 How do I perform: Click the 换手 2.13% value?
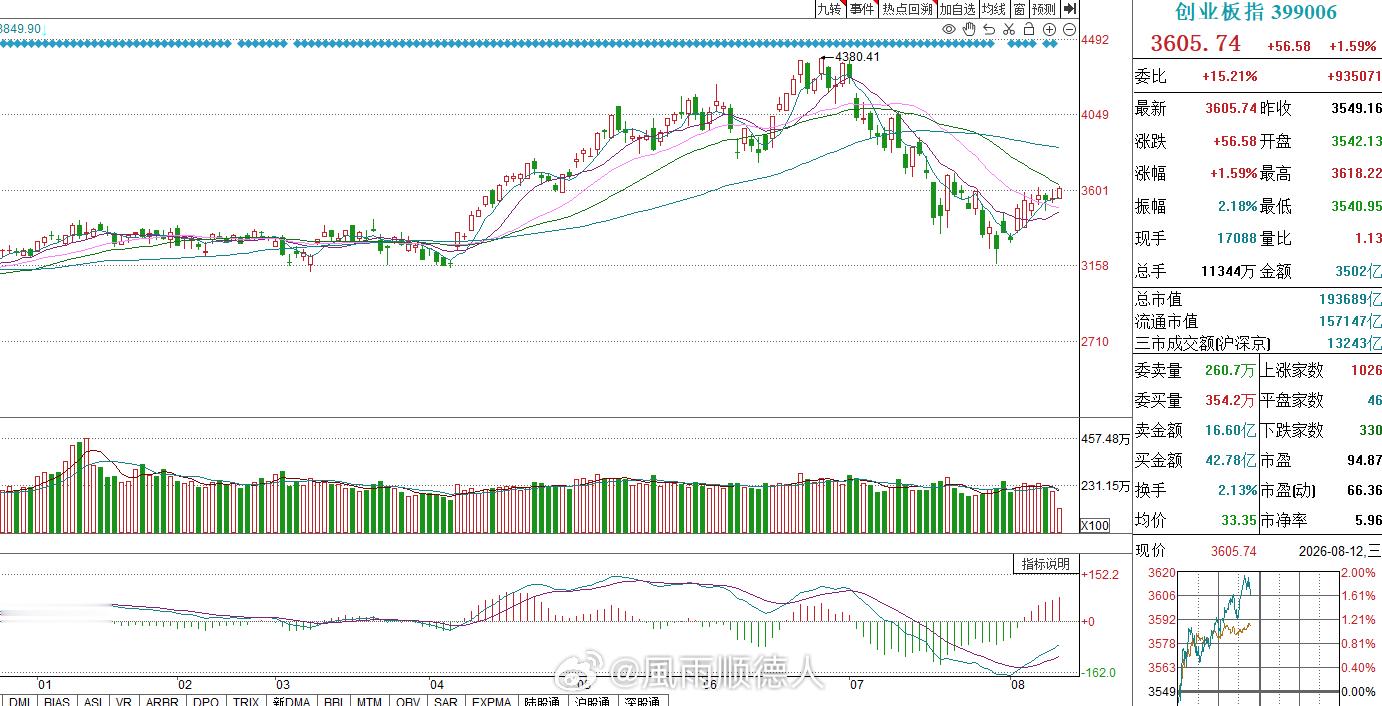[x=1238, y=490]
